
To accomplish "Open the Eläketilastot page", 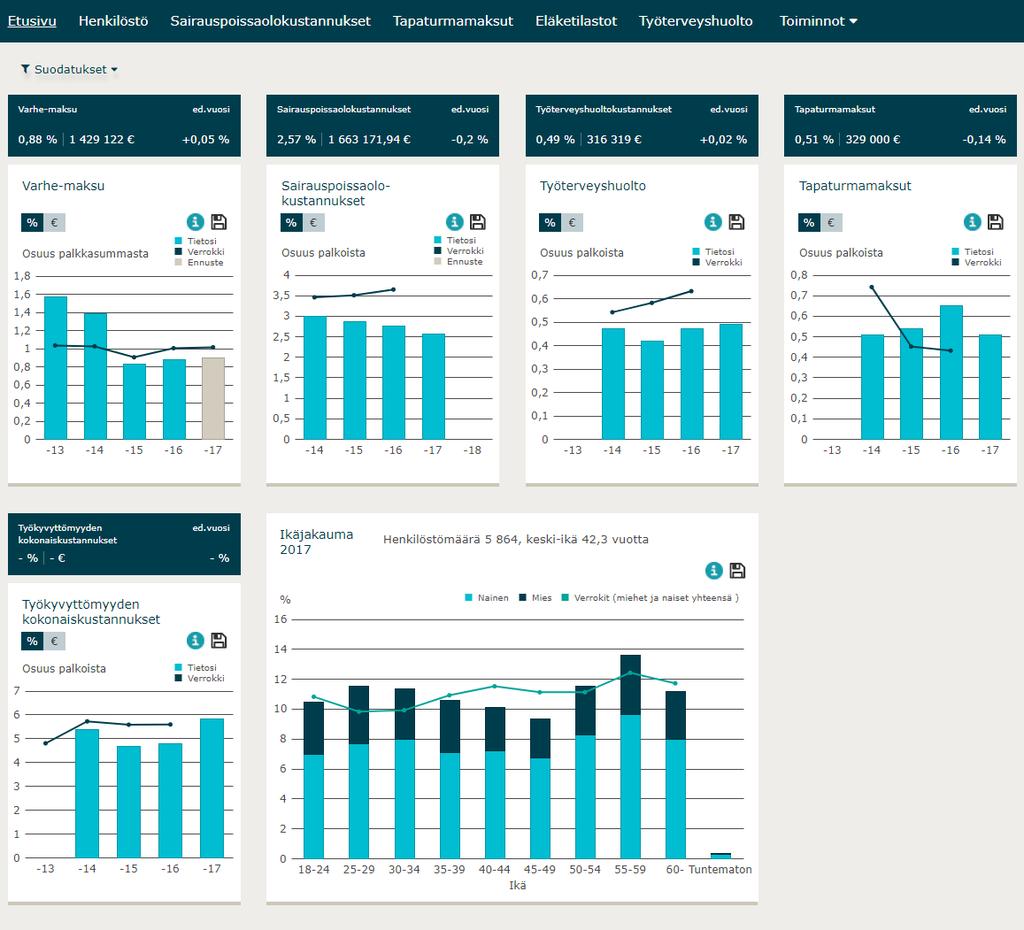I will click(576, 21).
